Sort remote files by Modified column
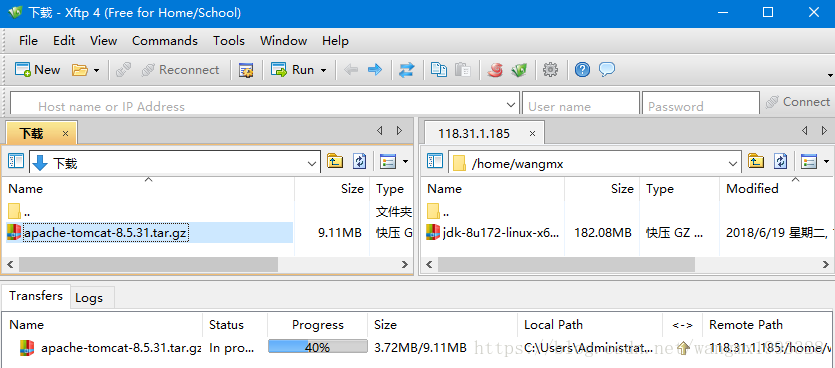This screenshot has height=368, width=835. coord(752,189)
